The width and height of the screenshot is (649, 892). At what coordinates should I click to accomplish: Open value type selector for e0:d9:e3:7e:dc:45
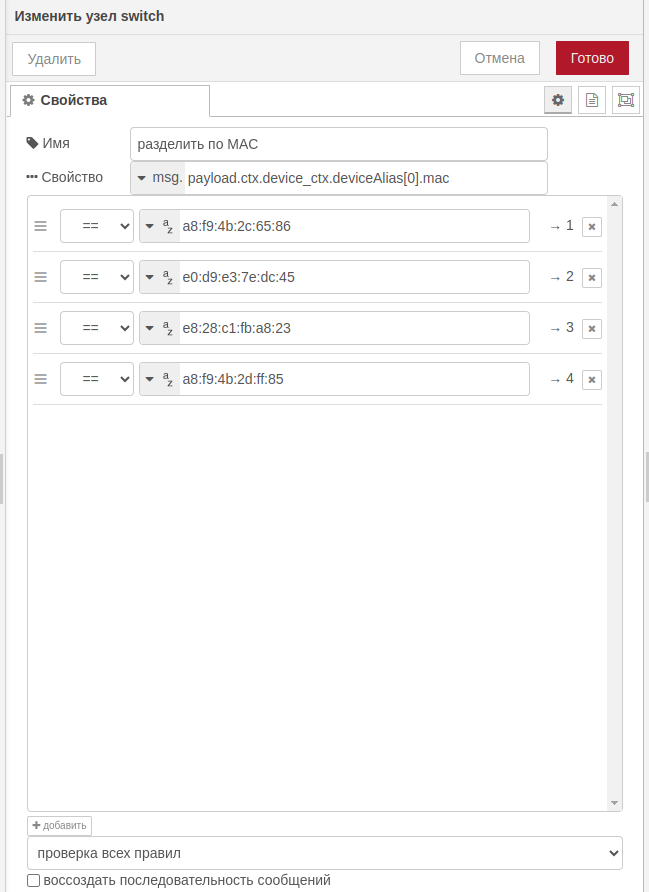[159, 277]
